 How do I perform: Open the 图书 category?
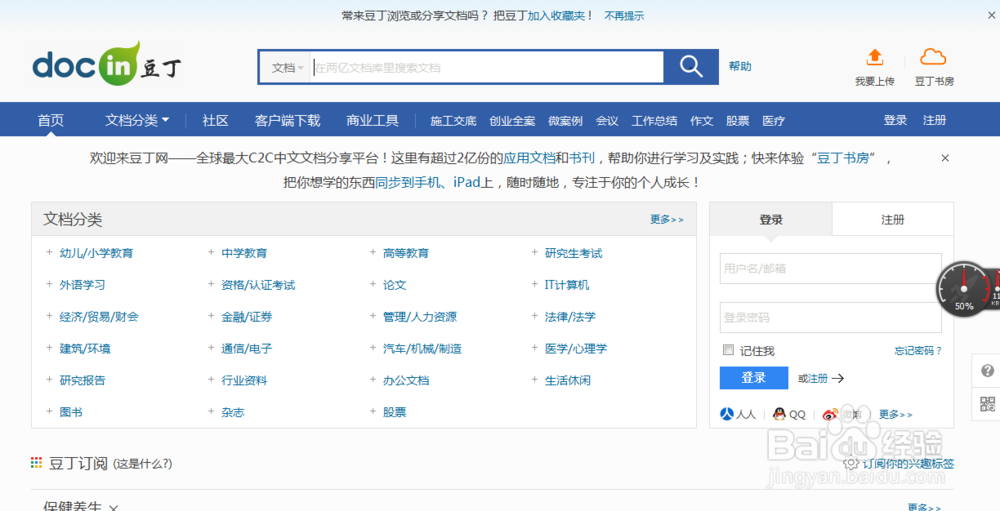(x=71, y=413)
